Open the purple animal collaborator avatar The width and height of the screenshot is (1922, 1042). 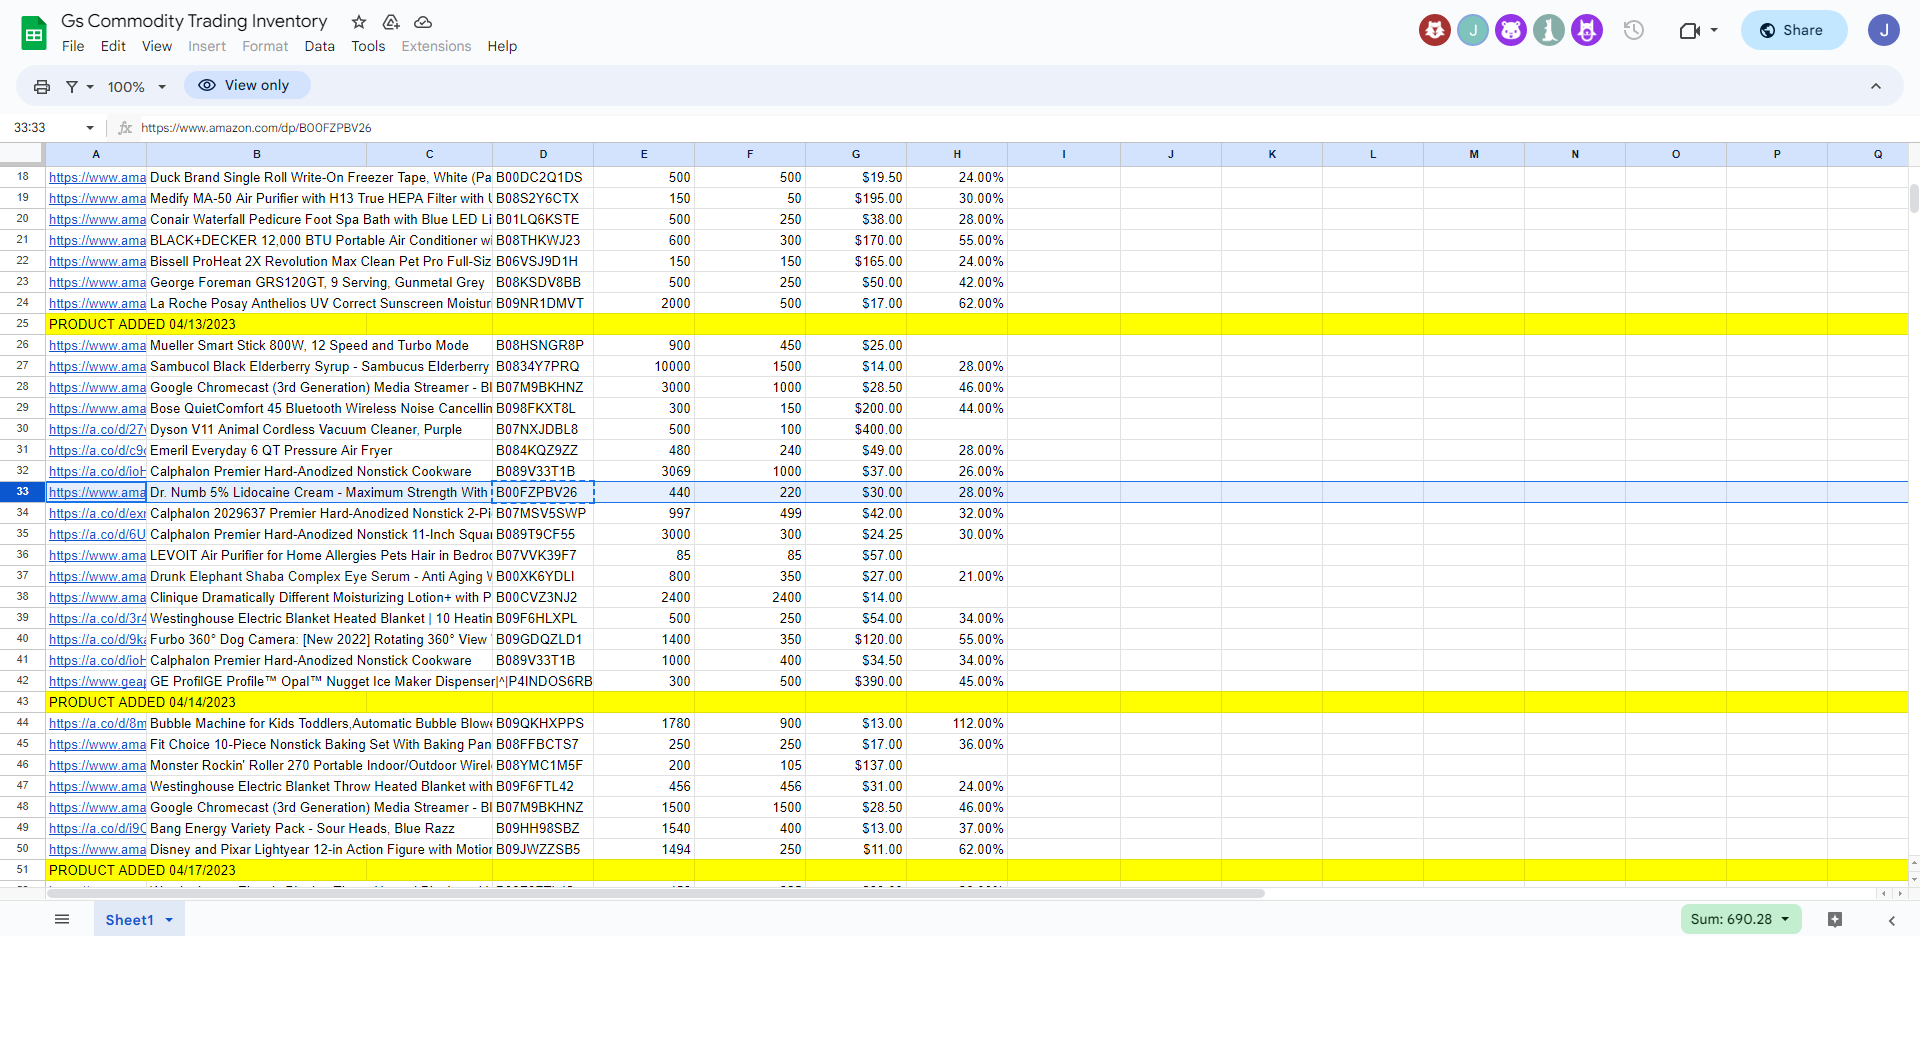pos(1511,30)
